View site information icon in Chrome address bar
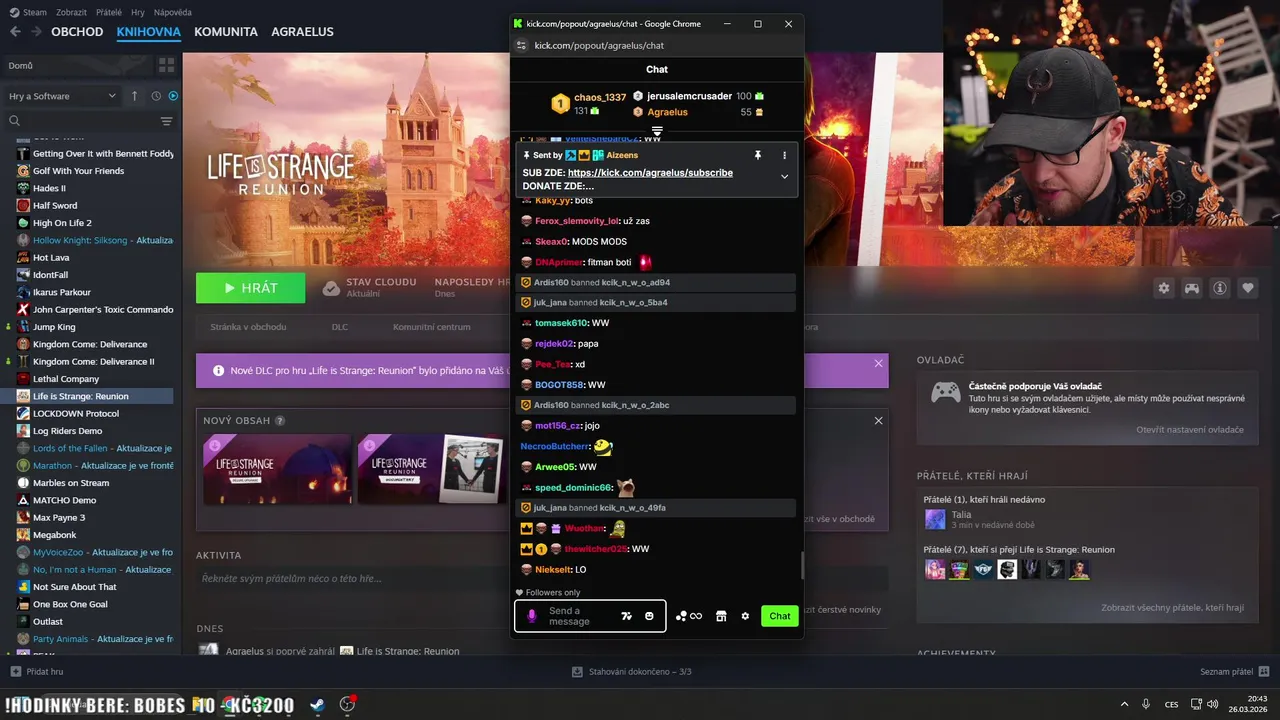This screenshot has height=720, width=1280. tap(521, 45)
